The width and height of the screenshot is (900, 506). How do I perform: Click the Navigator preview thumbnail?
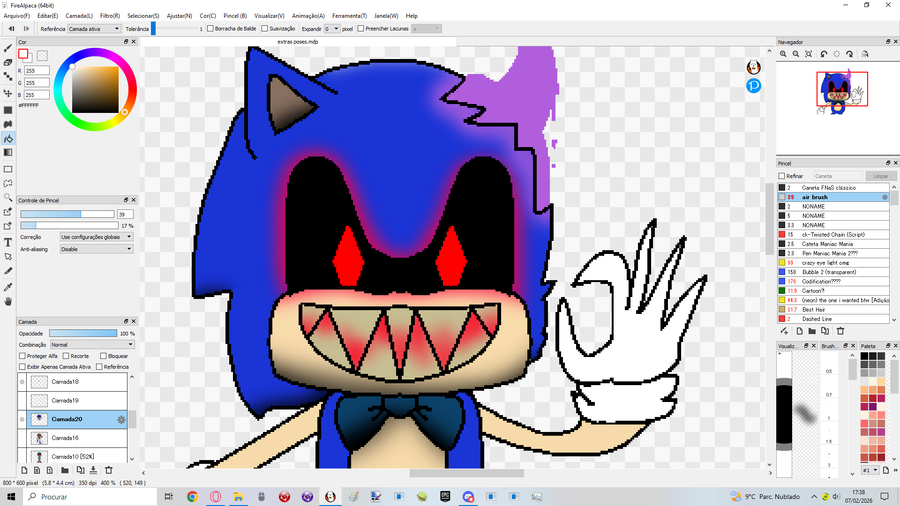(x=842, y=89)
